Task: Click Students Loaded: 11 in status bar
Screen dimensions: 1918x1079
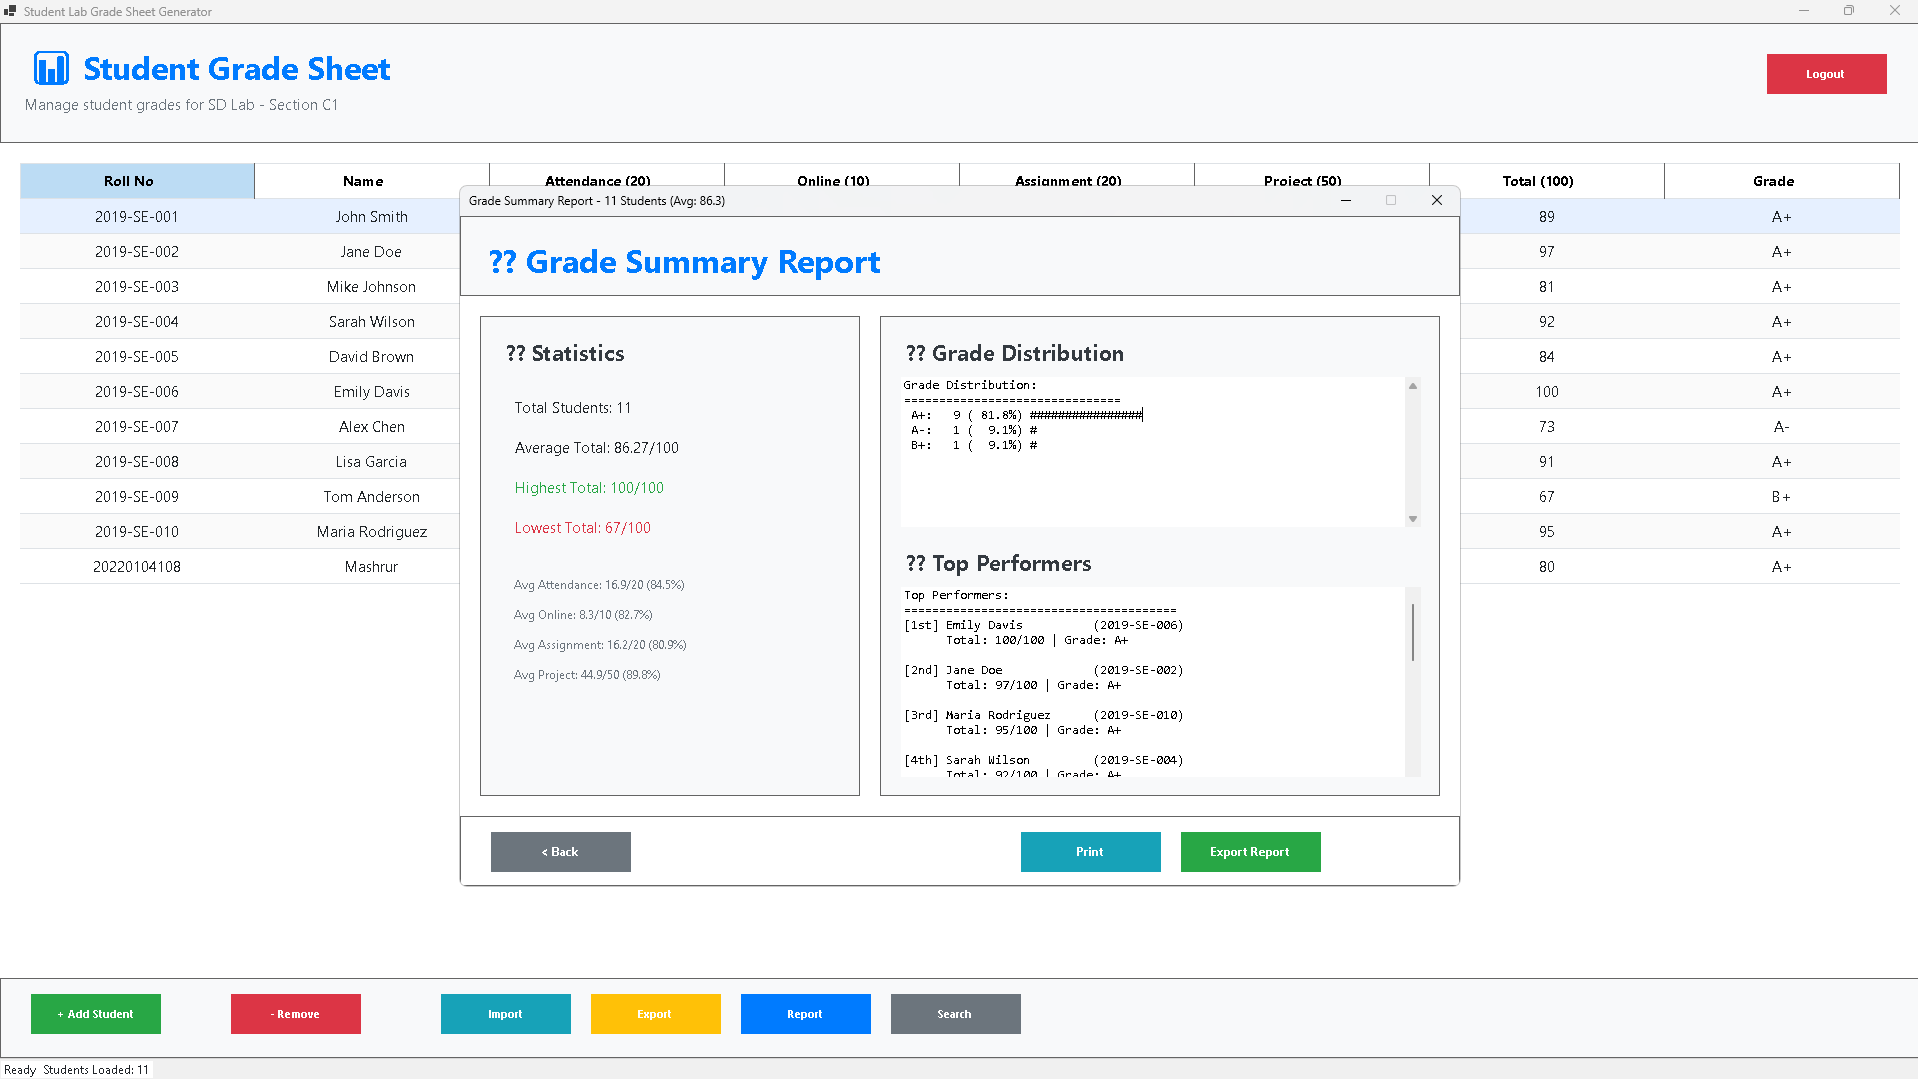Action: 96,1070
